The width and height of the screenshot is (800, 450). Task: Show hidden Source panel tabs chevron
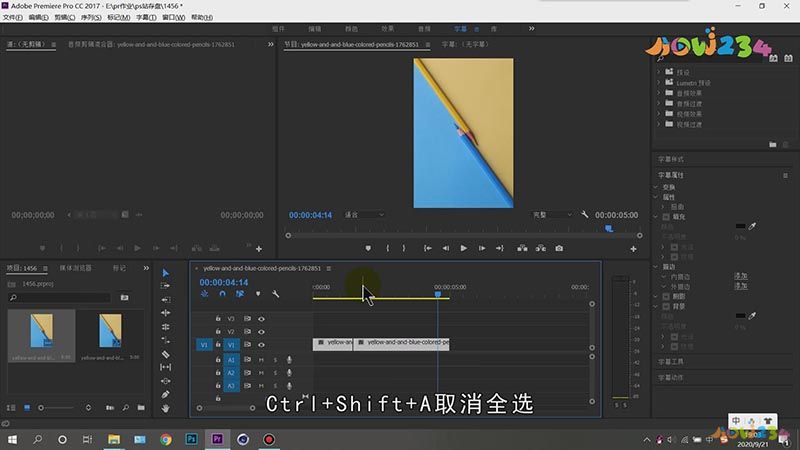(270, 44)
